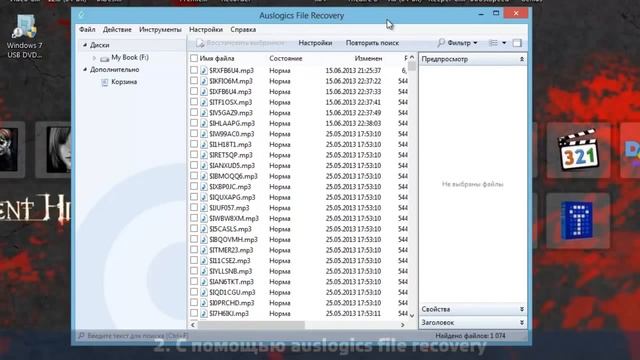Check the box for $RXFB6U4.mp3
This screenshot has height=360, width=640.
pos(194,70)
